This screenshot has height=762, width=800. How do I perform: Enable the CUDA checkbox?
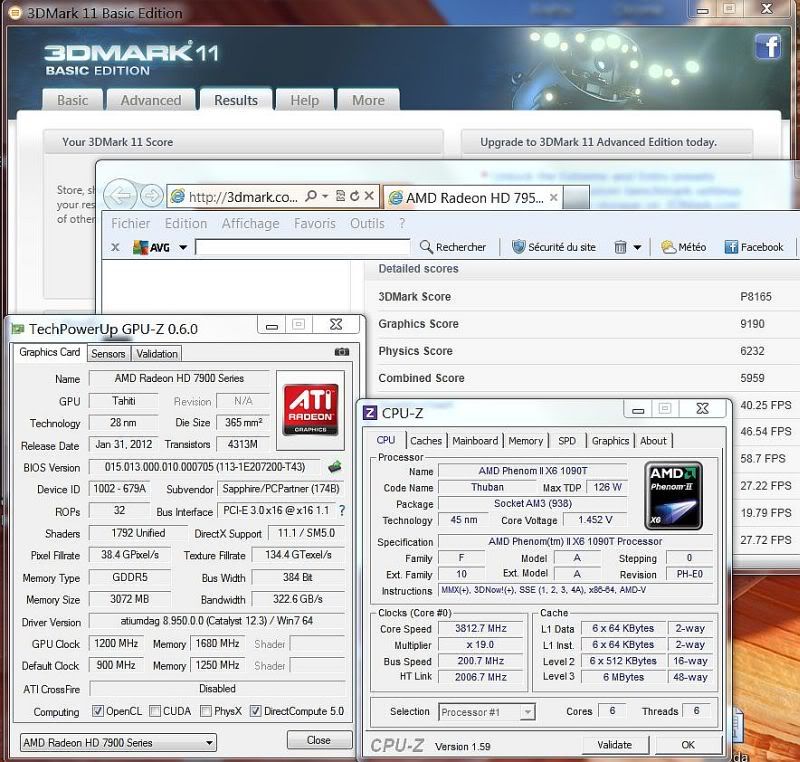point(155,712)
